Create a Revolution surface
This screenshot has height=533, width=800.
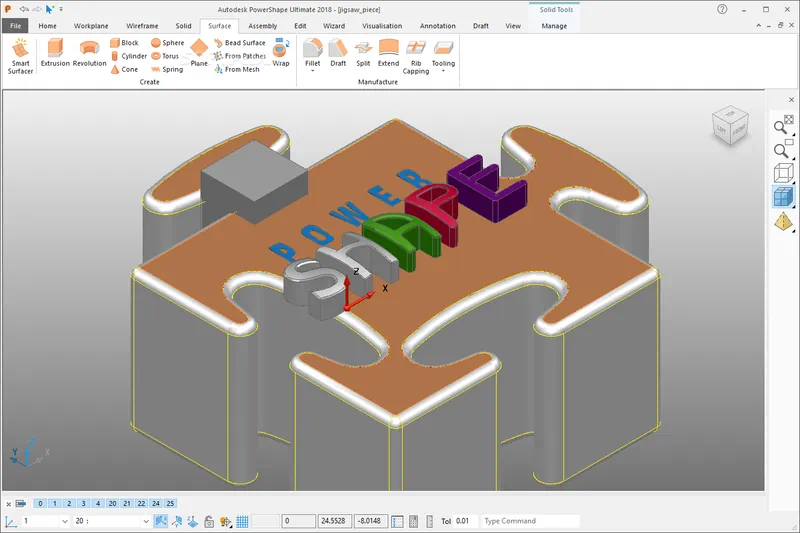click(90, 53)
